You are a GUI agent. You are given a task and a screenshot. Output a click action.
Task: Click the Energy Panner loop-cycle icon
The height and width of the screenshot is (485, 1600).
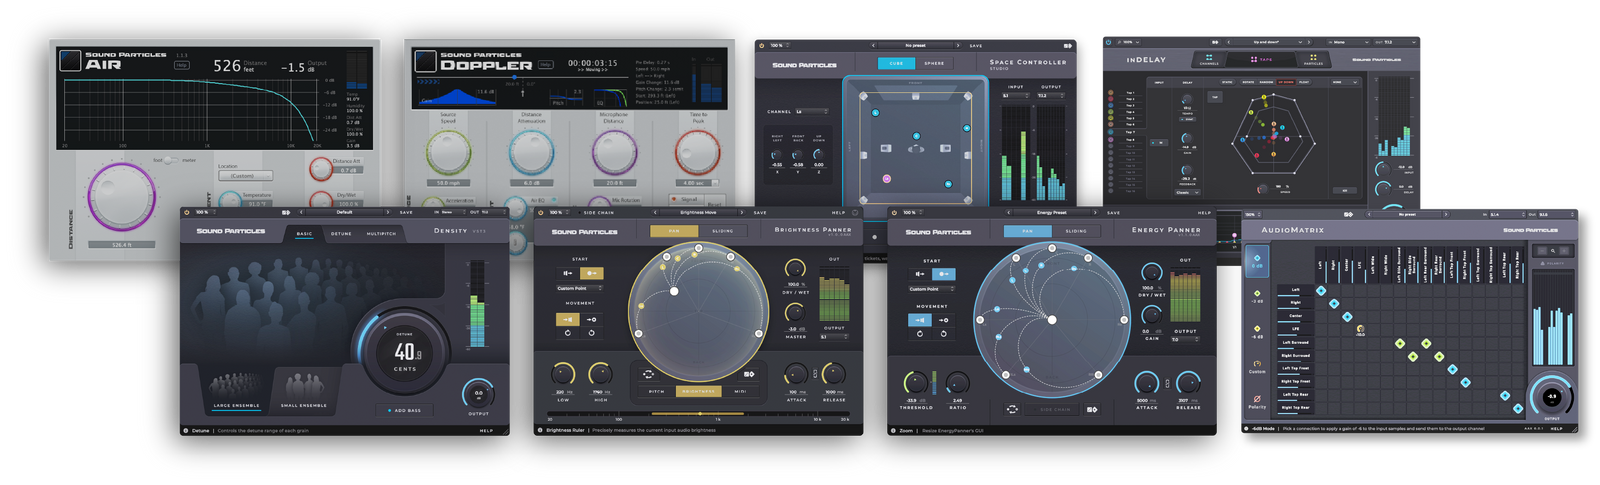coord(1012,409)
